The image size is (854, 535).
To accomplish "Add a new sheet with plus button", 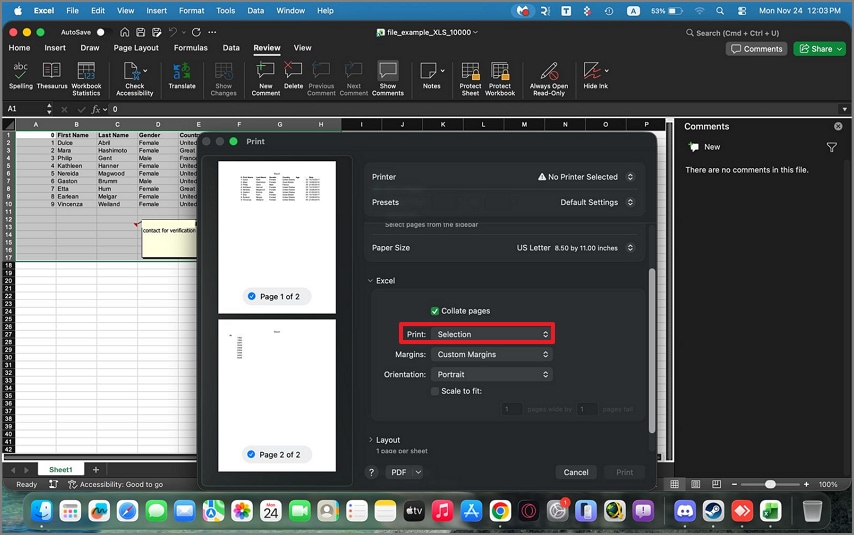I will click(96, 470).
